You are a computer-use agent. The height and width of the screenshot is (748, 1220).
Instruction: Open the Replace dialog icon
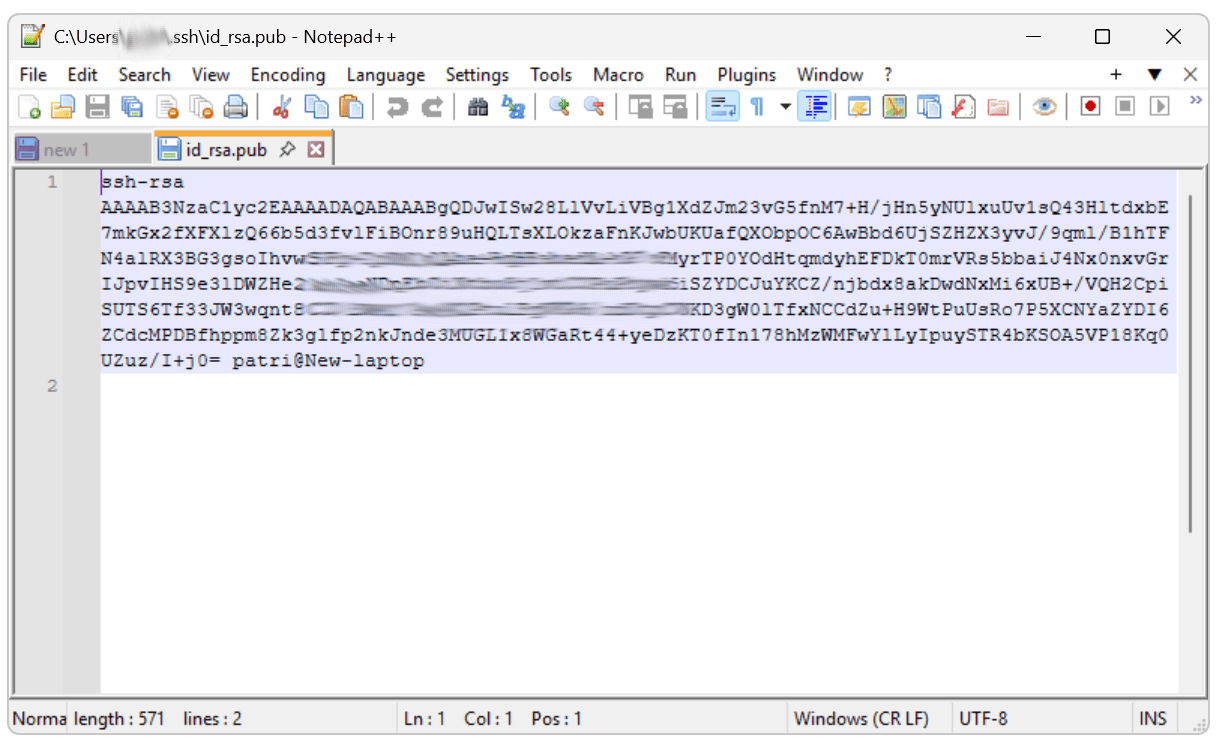pyautogui.click(x=513, y=106)
